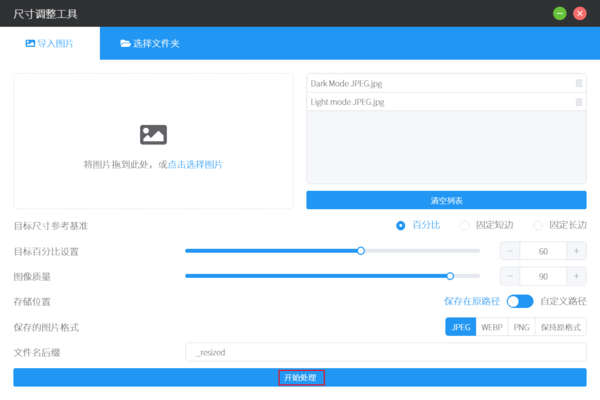Minimize the window with the green button
The width and height of the screenshot is (600, 400).
click(559, 14)
